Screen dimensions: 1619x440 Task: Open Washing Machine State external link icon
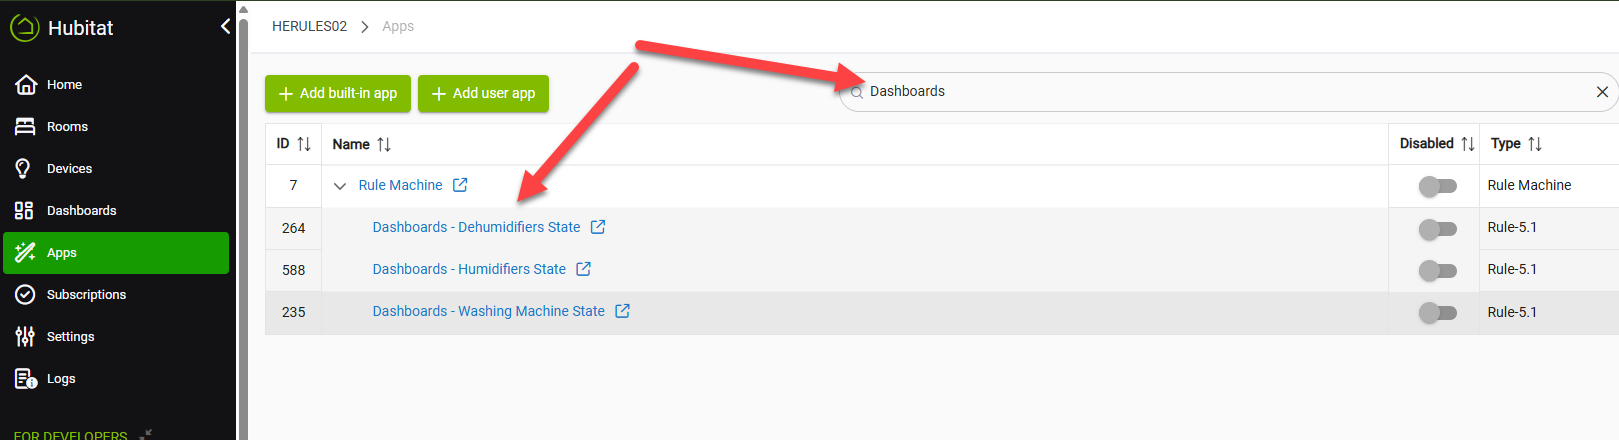pos(622,311)
